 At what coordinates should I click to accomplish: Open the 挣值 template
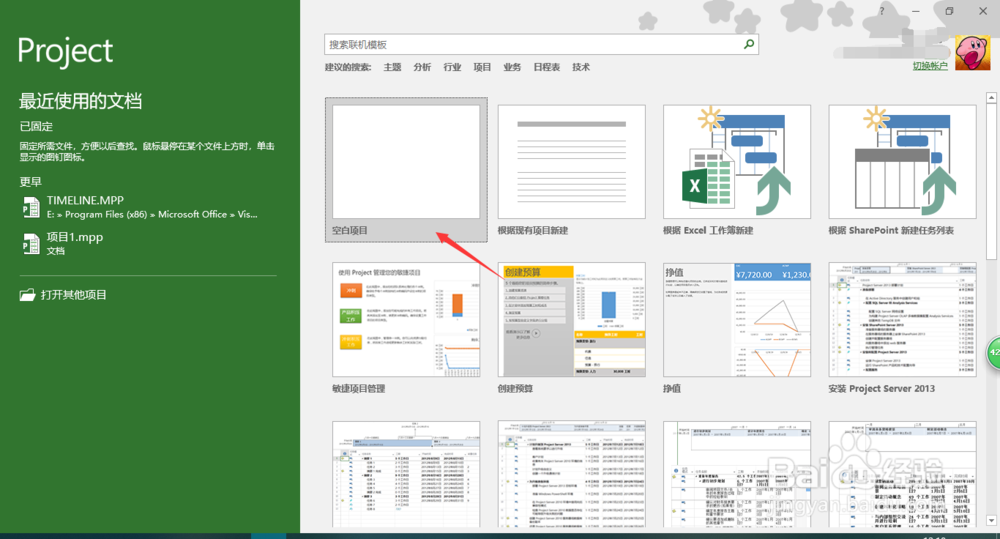(x=737, y=327)
